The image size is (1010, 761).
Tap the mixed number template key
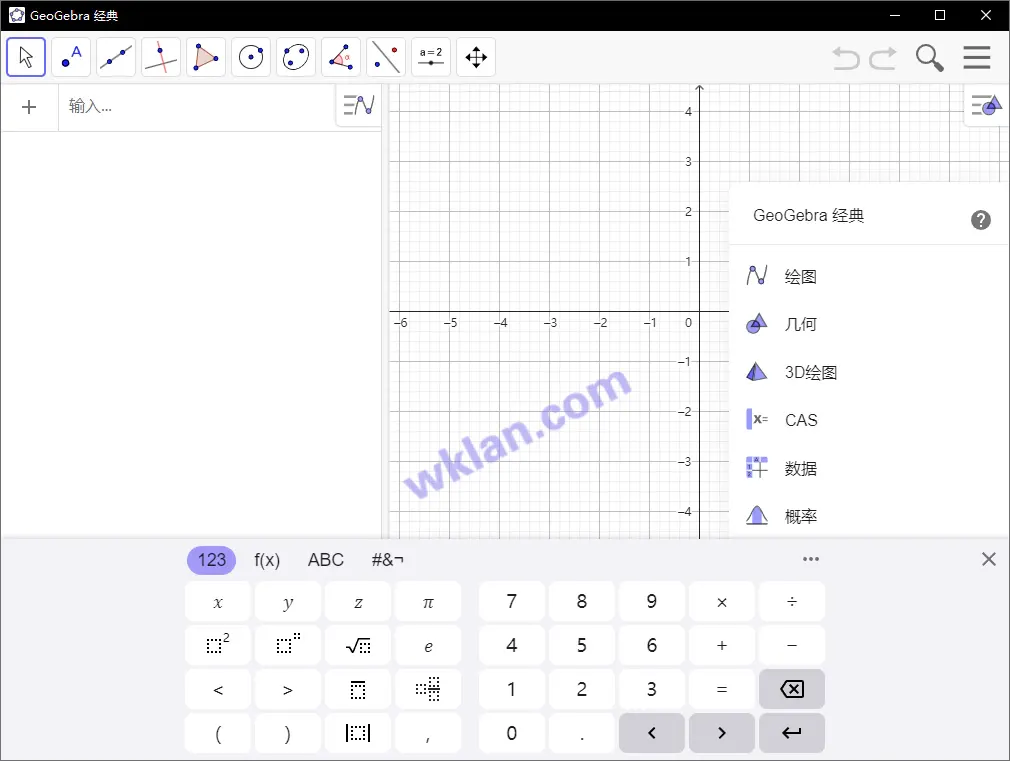click(x=428, y=689)
